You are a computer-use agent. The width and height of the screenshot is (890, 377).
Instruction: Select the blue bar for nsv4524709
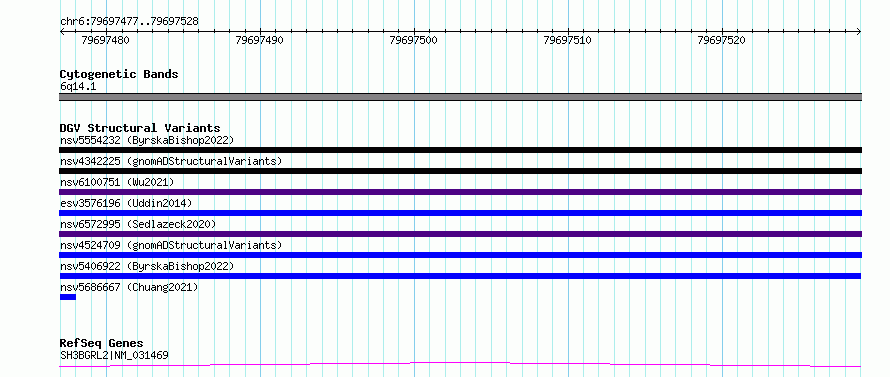point(460,255)
